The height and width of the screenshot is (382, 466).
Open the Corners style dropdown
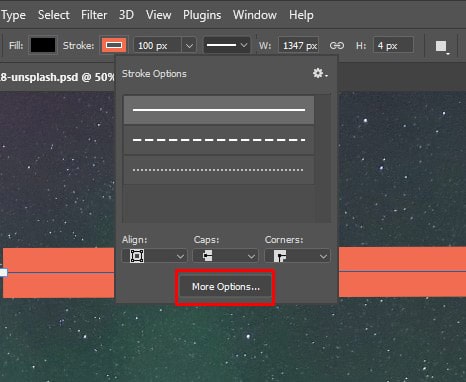tap(297, 256)
